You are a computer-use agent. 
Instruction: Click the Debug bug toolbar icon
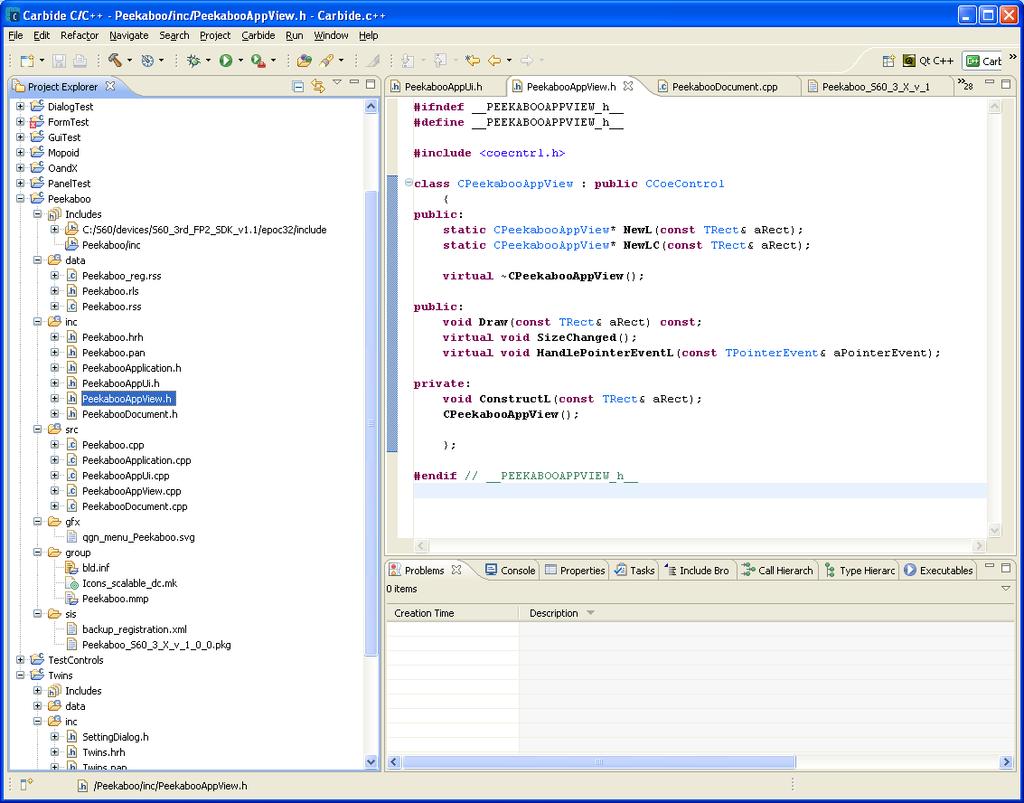pyautogui.click(x=193, y=61)
